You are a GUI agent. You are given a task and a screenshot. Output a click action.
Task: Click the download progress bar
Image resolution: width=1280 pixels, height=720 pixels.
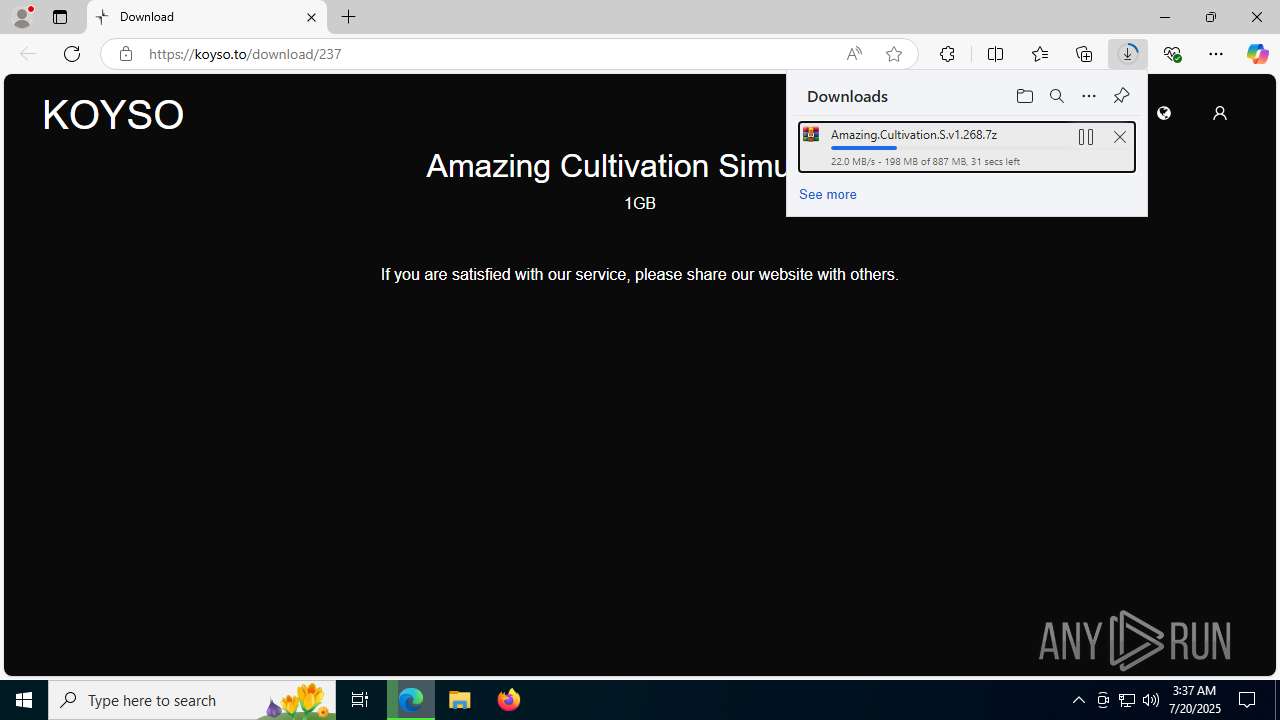[x=949, y=148]
